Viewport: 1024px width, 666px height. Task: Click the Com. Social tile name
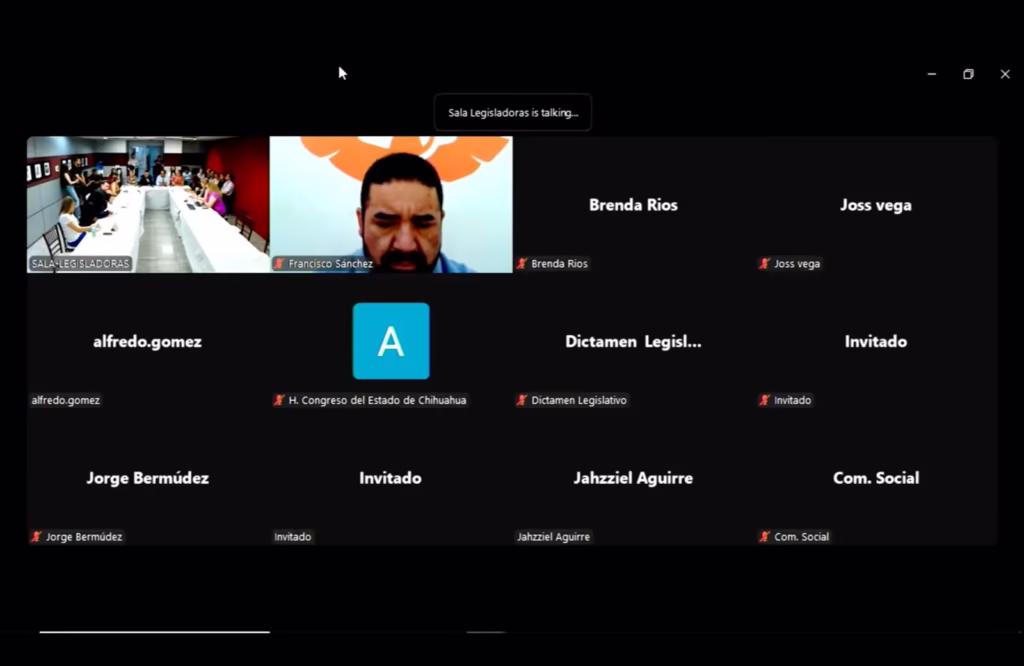pyautogui.click(x=876, y=478)
